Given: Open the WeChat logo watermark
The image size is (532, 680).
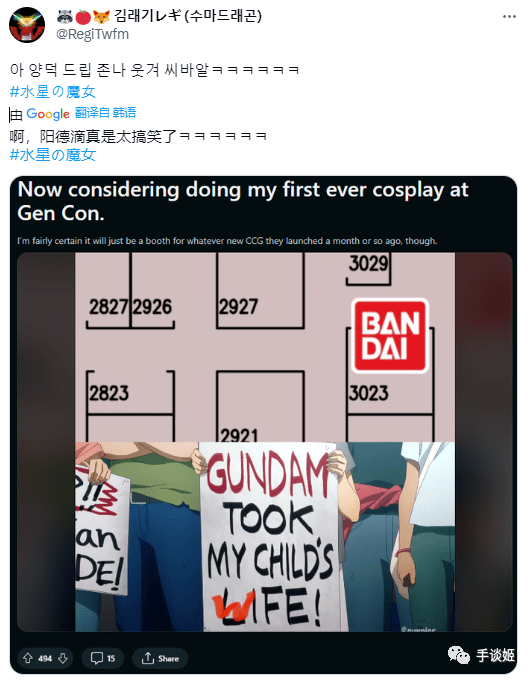Looking at the screenshot, I should pos(459,654).
